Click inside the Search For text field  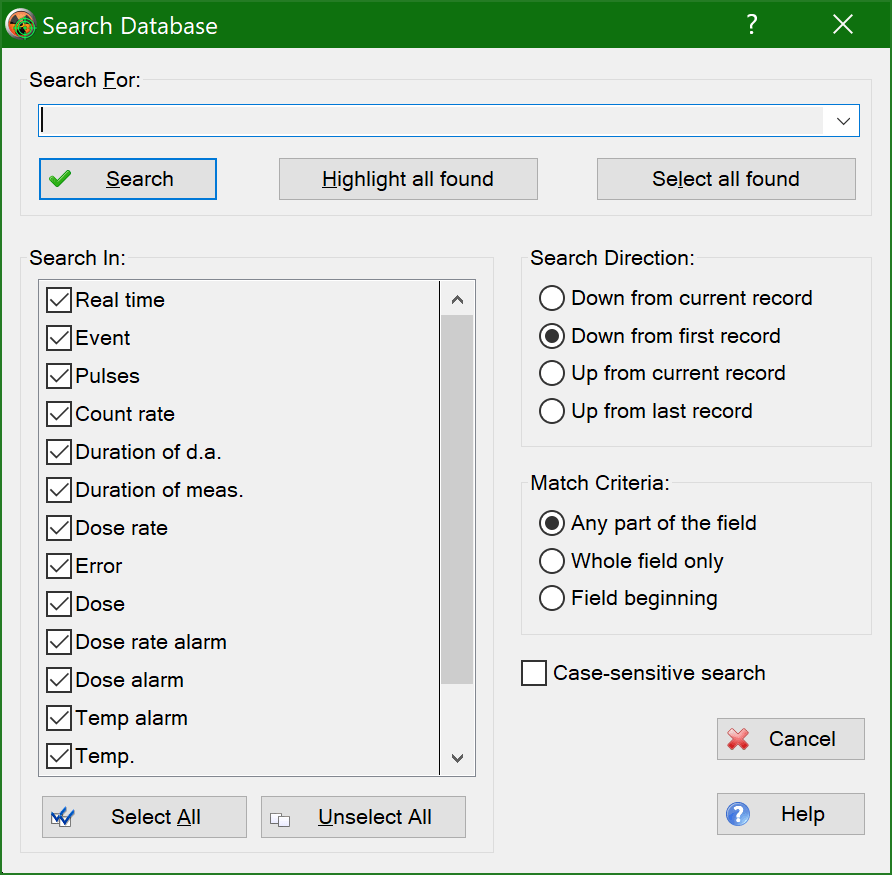(x=431, y=121)
